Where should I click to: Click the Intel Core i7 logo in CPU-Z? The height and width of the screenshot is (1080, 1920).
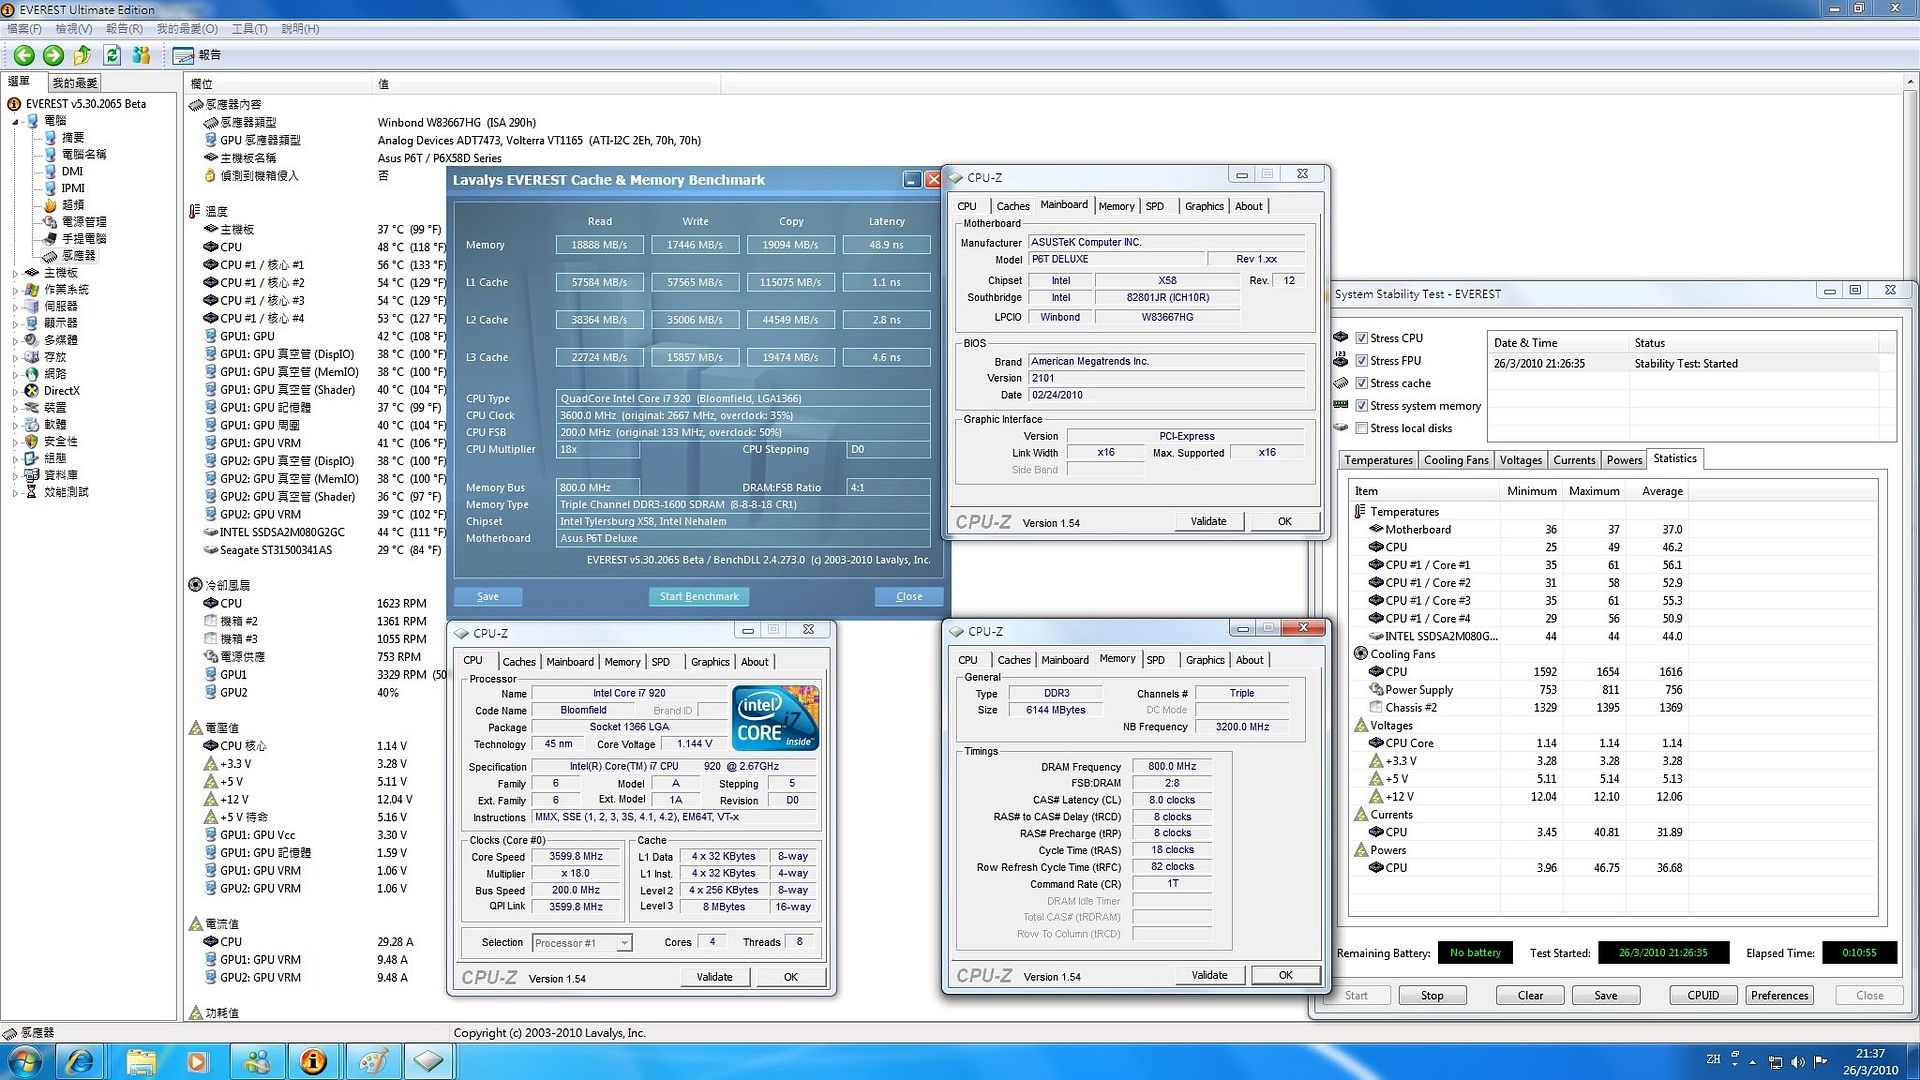pyautogui.click(x=775, y=718)
